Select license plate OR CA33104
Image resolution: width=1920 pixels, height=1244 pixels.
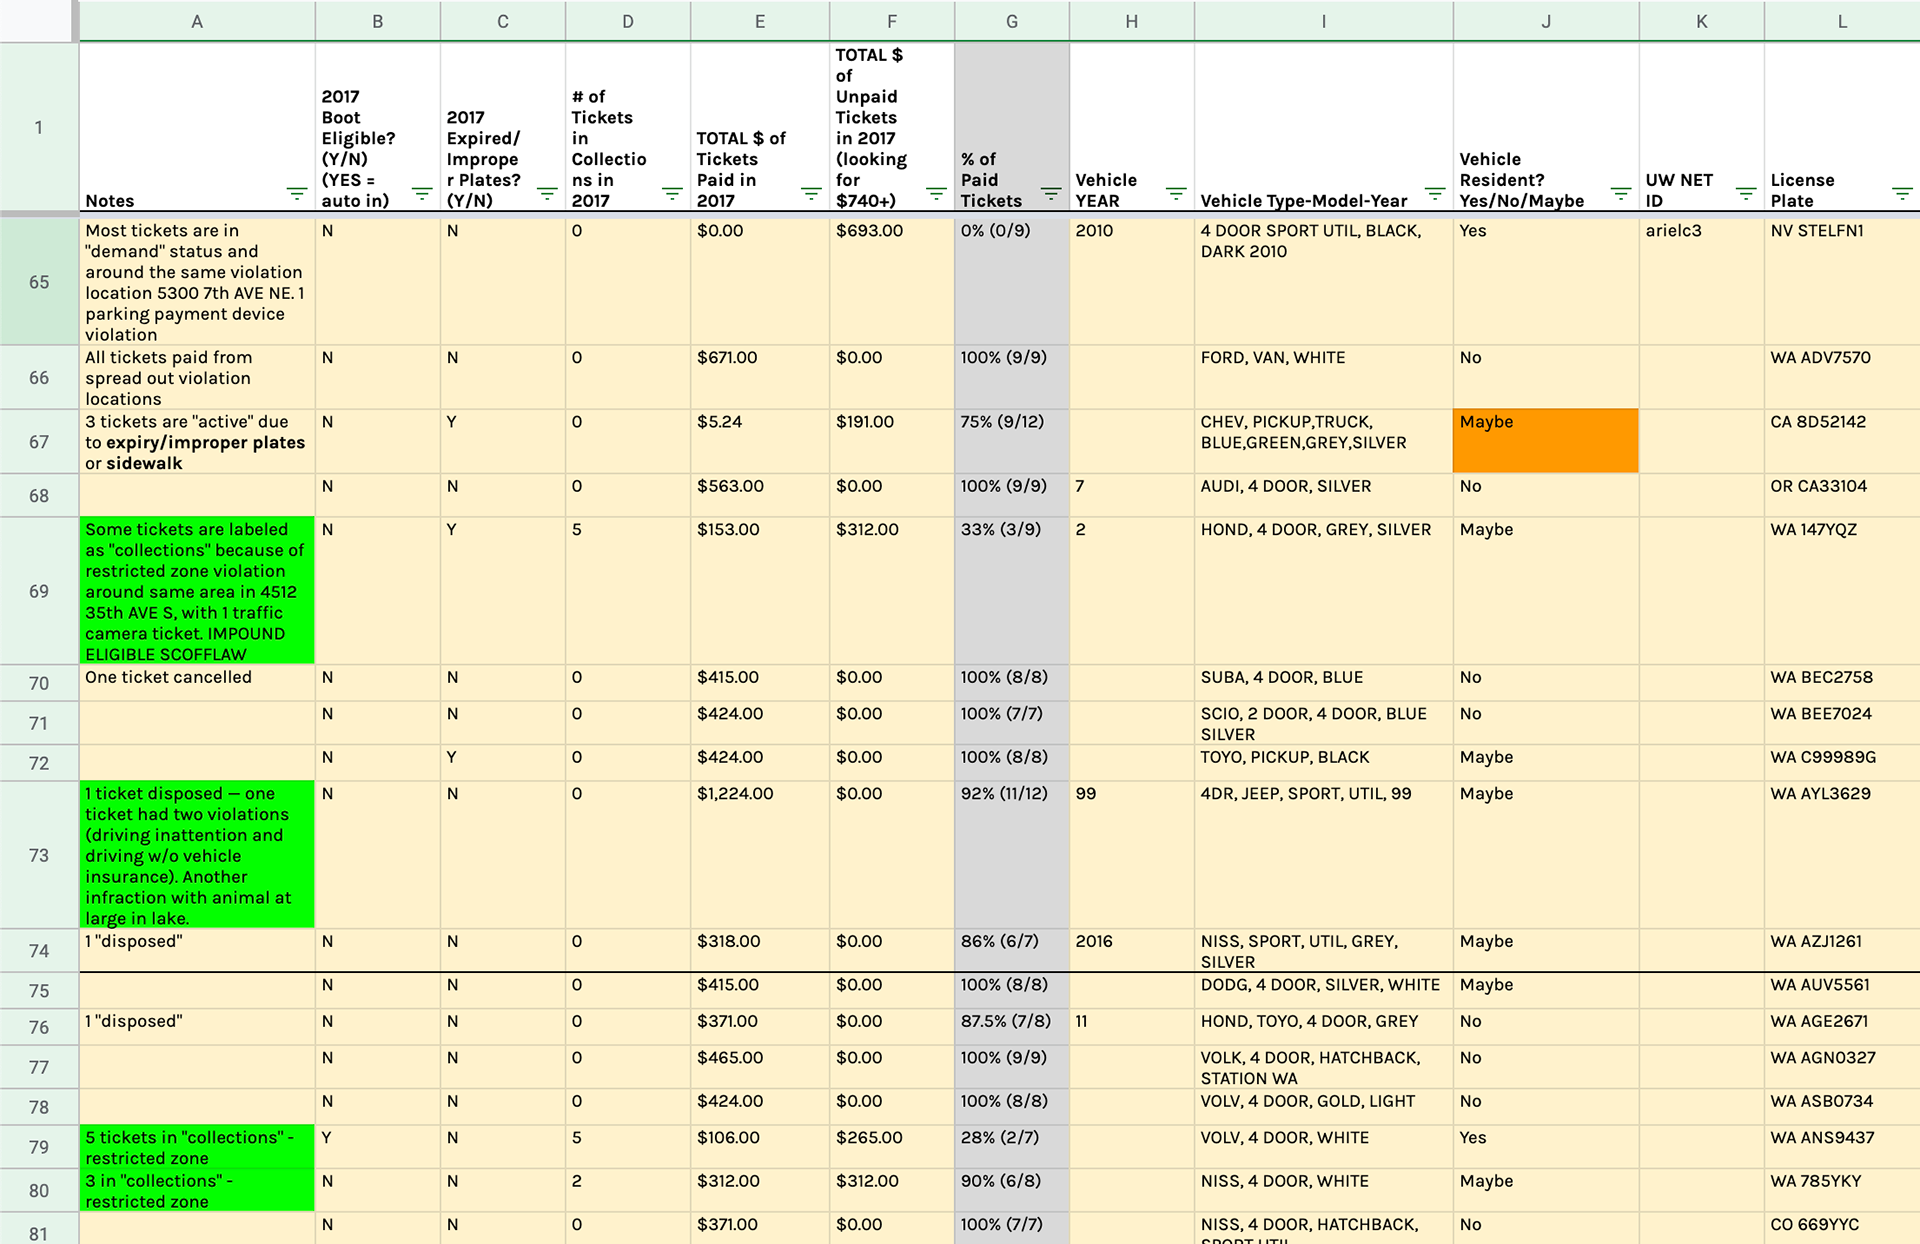point(1842,495)
